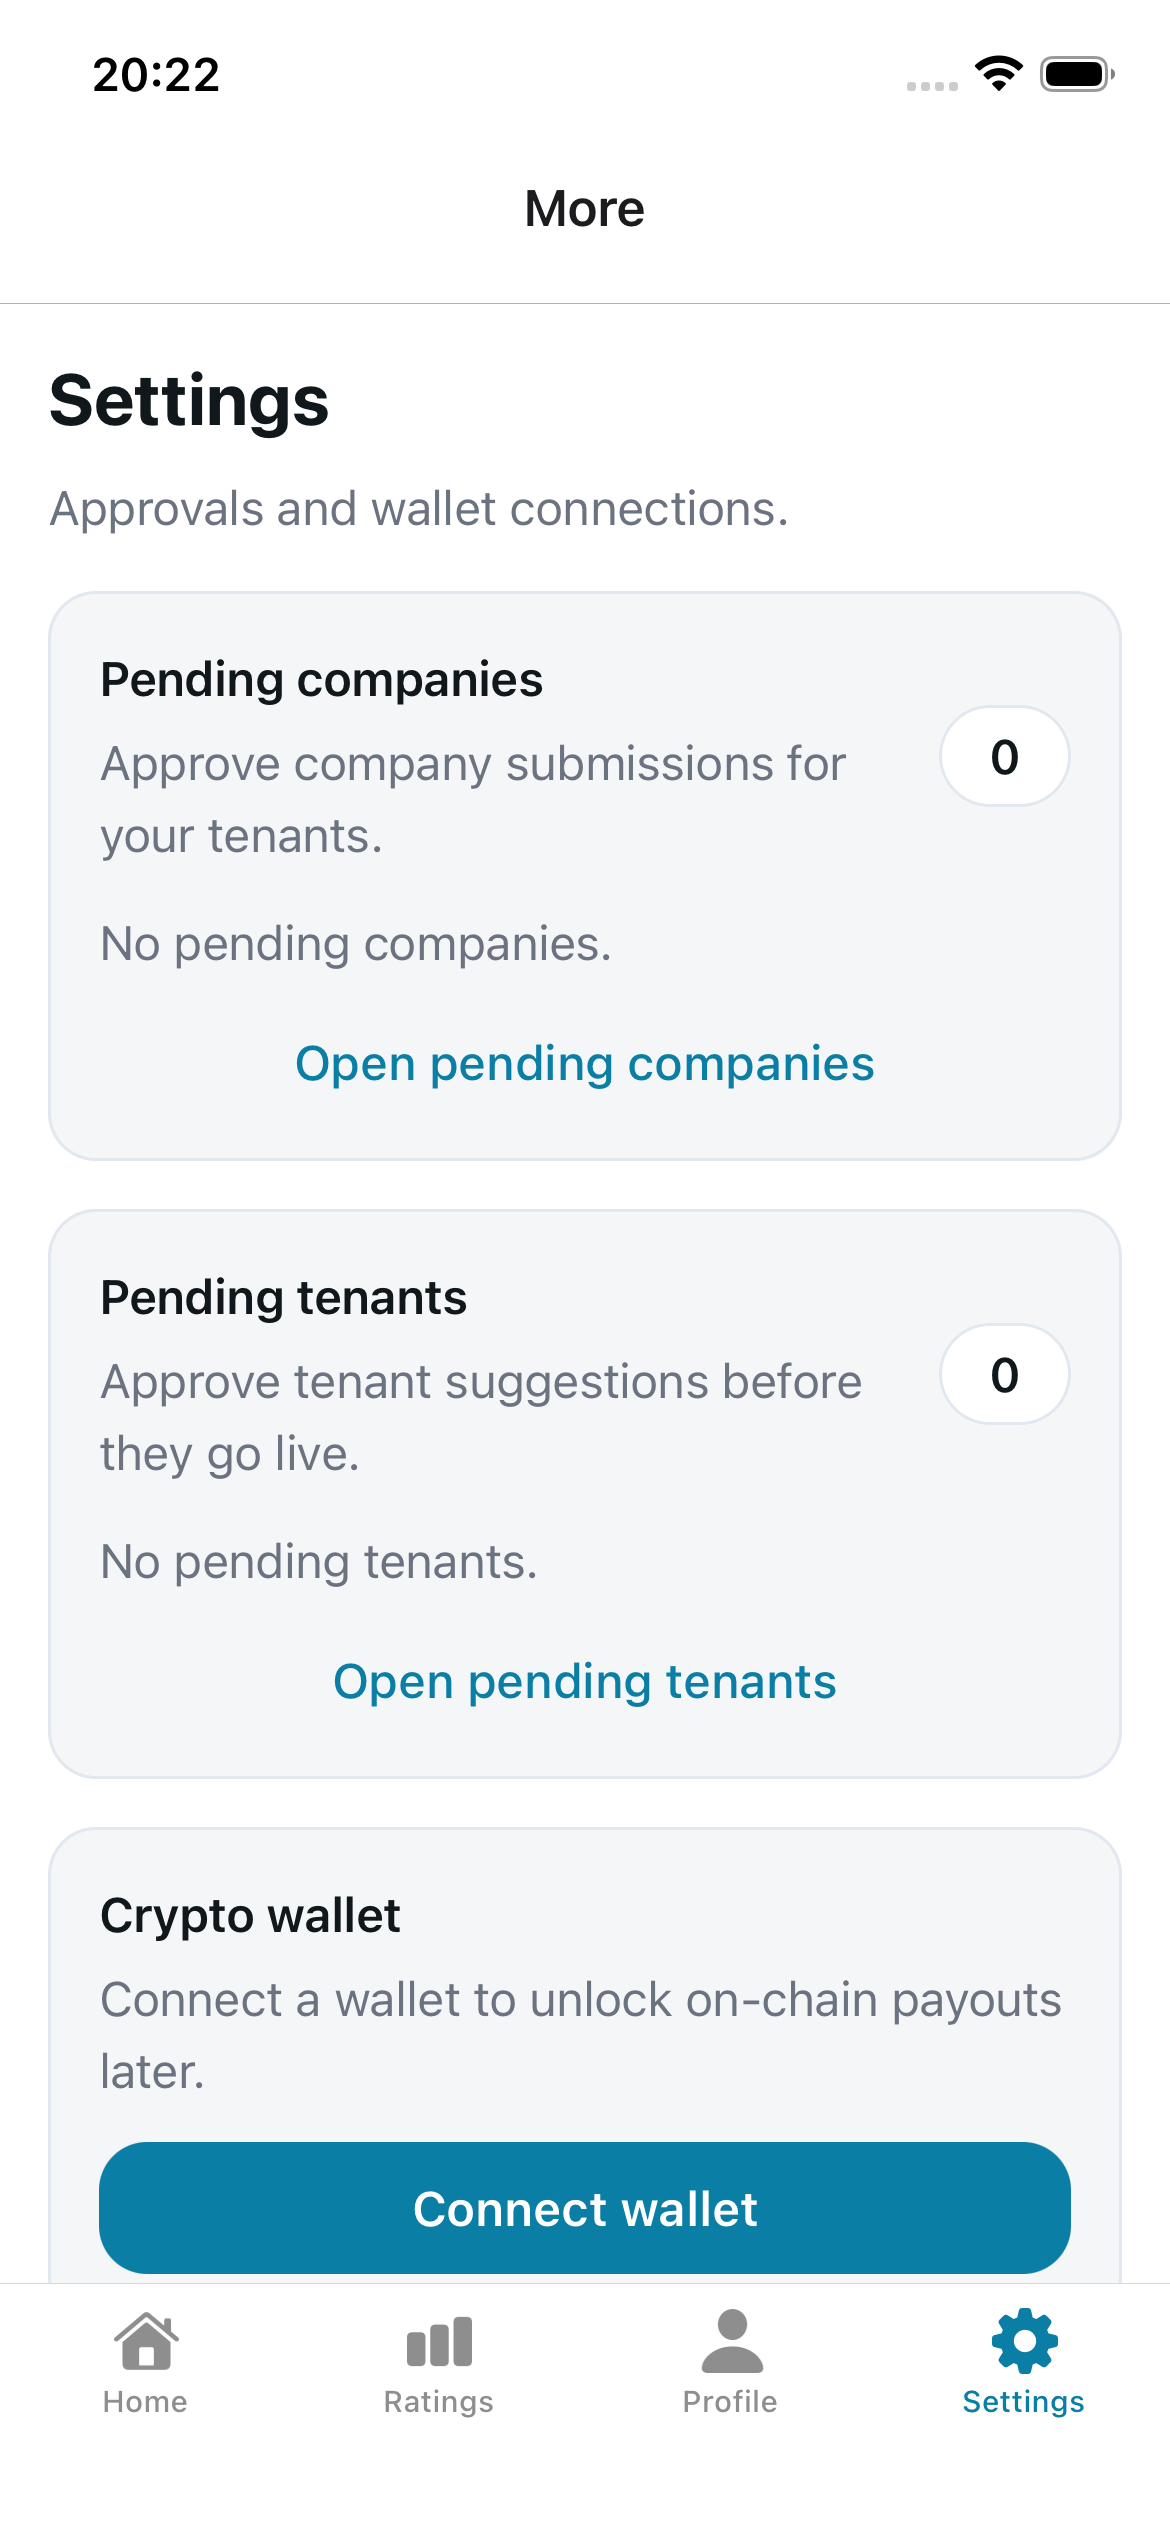Viewport: 1170px width, 2532px height.
Task: Tap the Home house icon
Action: click(x=146, y=2341)
